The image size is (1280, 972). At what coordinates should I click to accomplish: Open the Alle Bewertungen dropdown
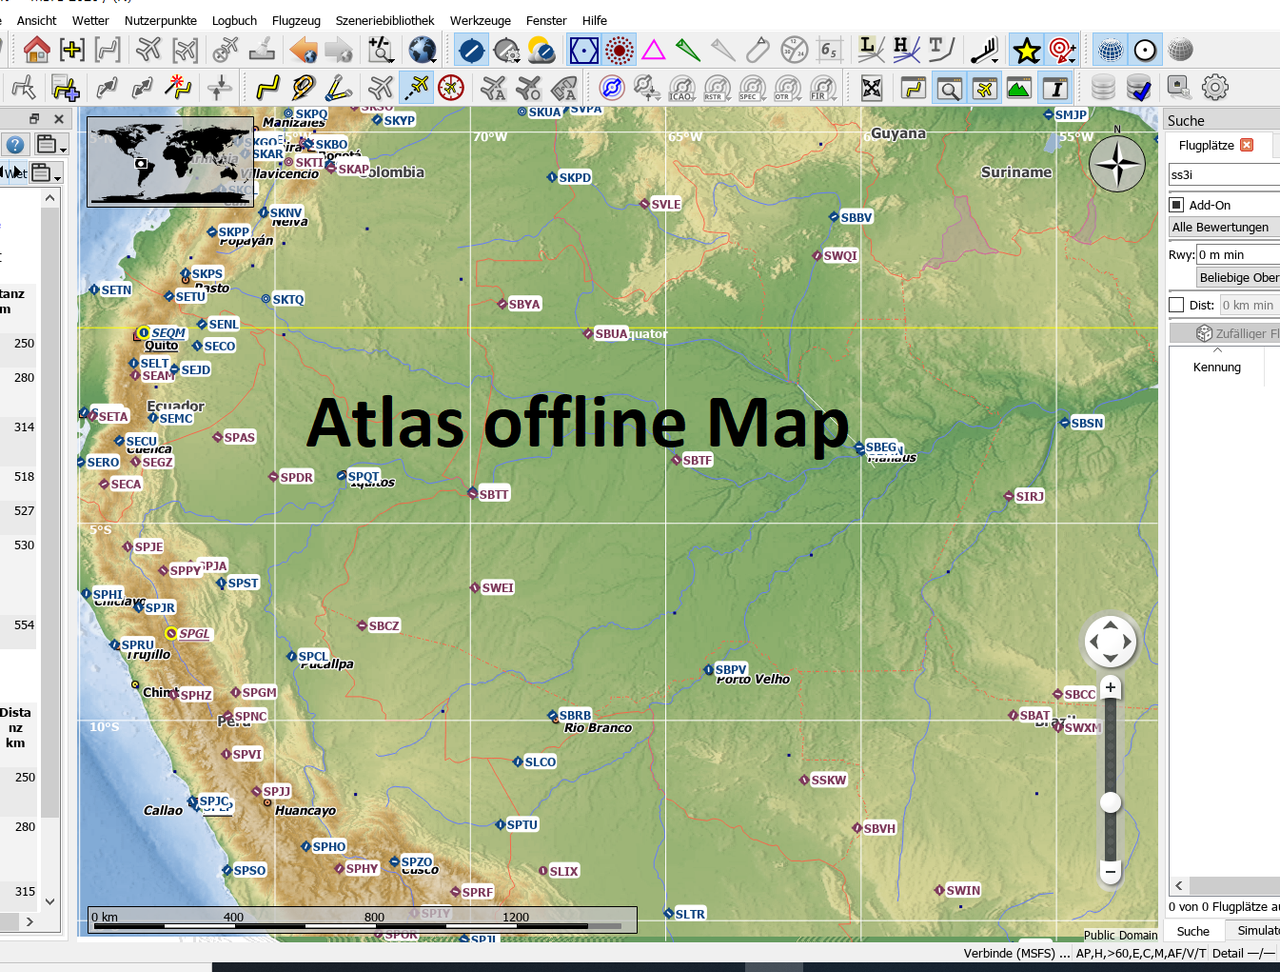[x=1224, y=227]
